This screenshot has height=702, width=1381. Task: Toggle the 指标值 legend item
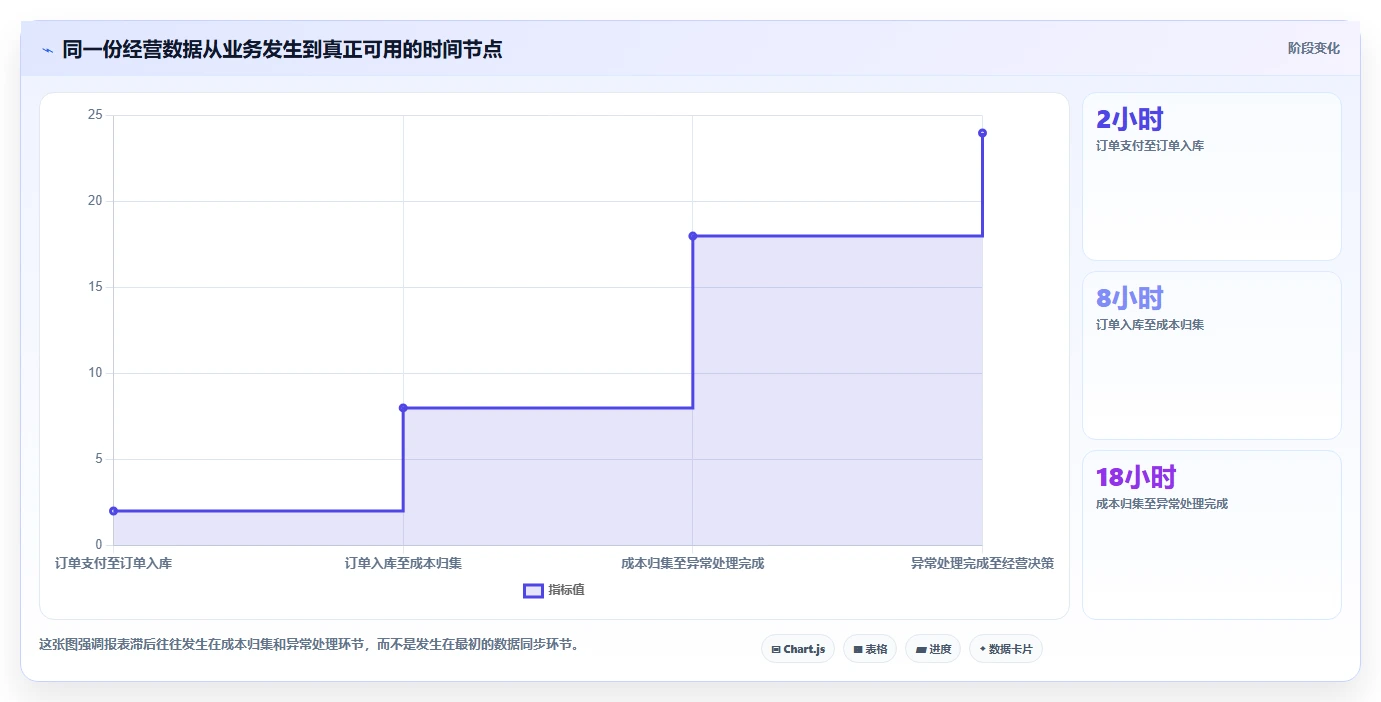point(554,590)
